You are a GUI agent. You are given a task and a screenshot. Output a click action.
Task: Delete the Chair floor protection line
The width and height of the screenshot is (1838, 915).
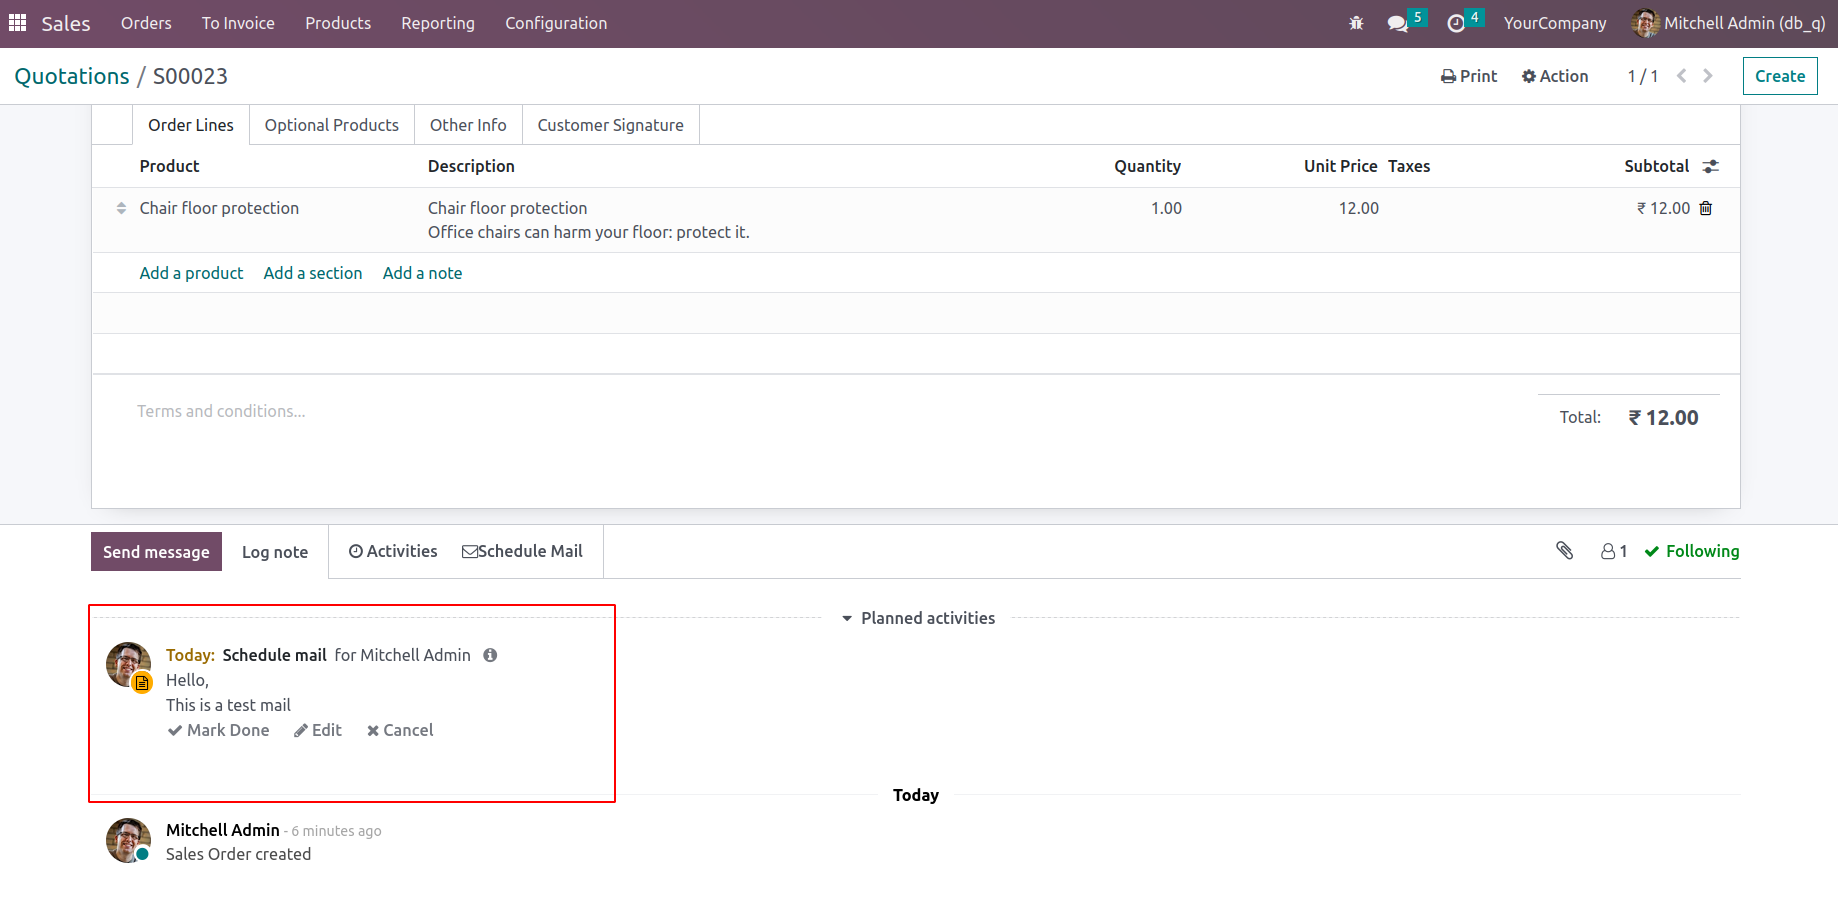(x=1706, y=208)
